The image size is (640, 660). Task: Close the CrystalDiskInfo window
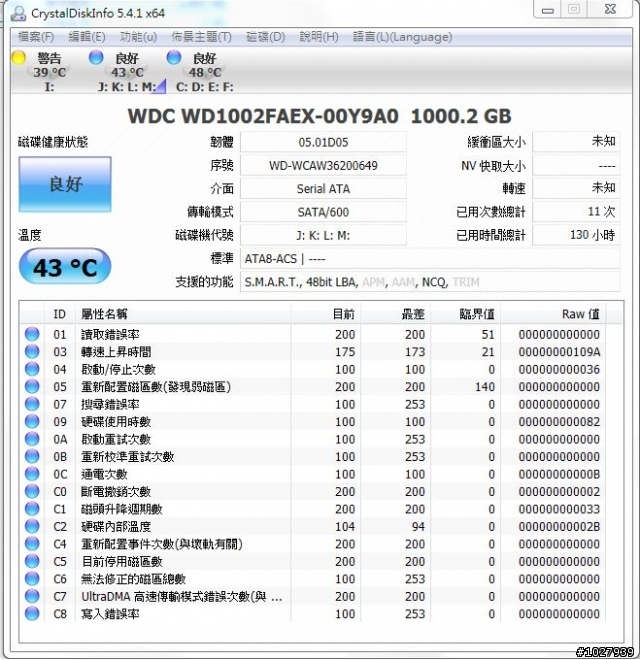(x=610, y=9)
